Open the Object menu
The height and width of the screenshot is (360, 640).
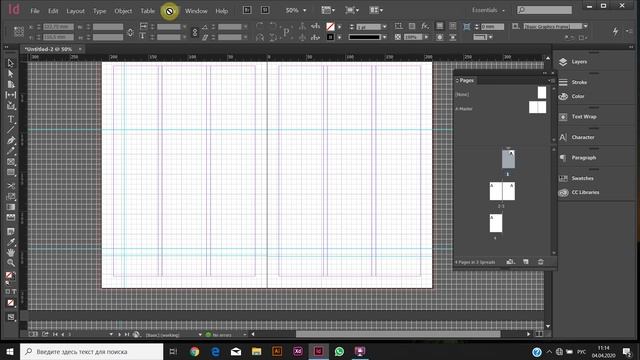click(123, 11)
